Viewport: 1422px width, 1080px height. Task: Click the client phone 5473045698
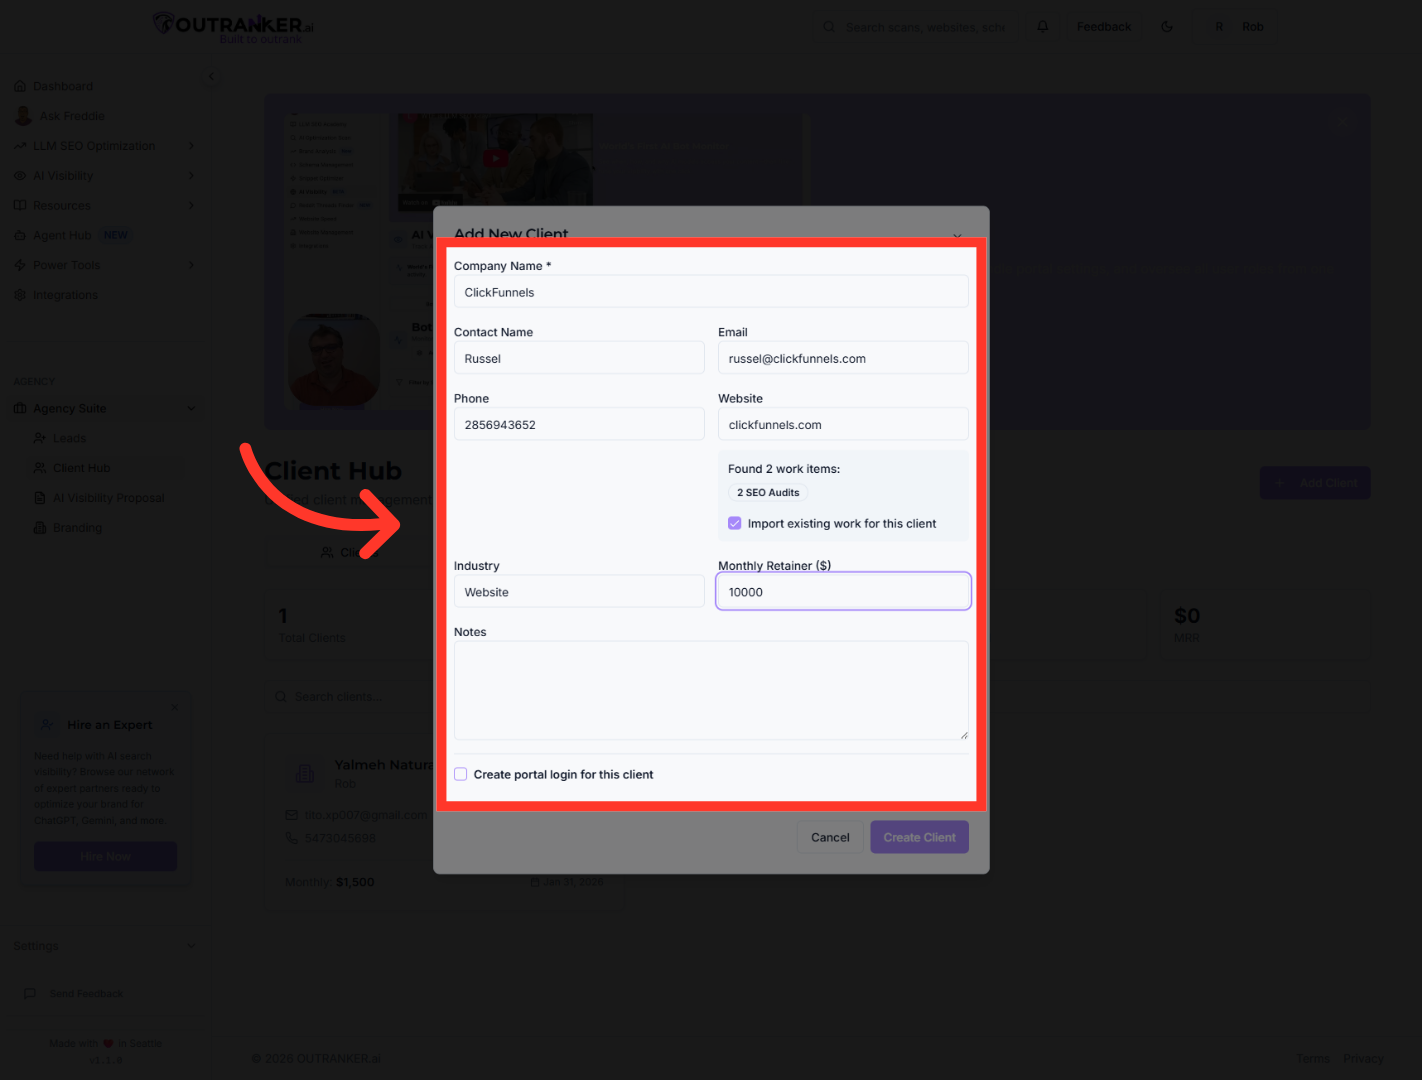(340, 838)
